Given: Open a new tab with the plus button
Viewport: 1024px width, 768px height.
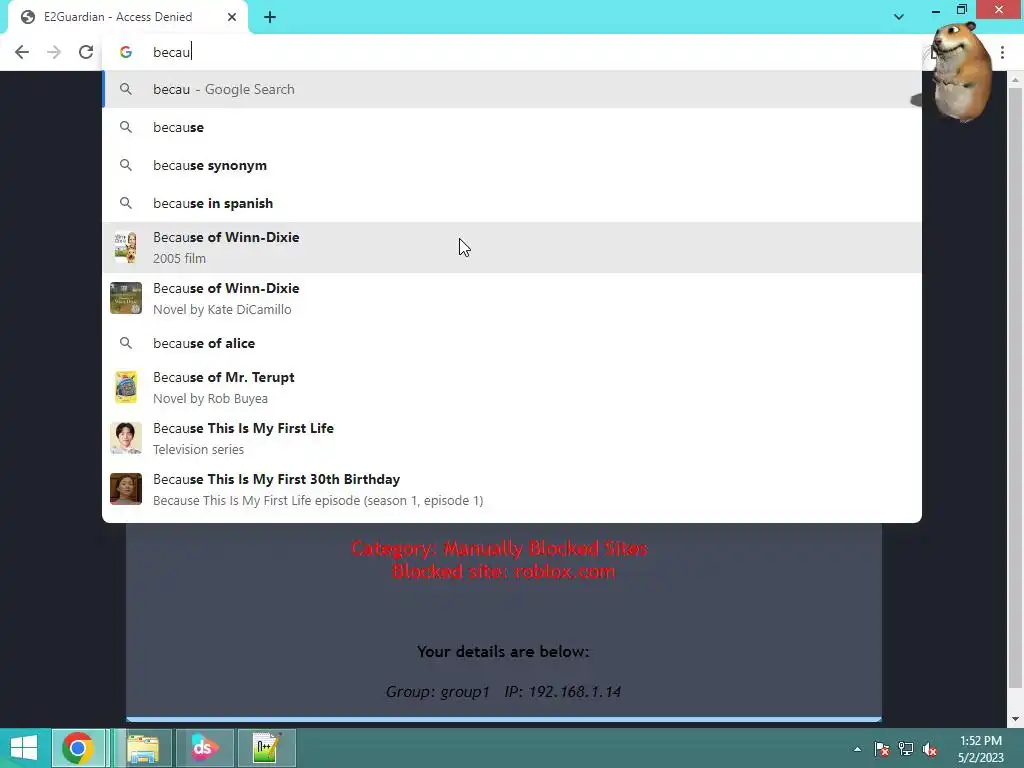Looking at the screenshot, I should click(270, 17).
